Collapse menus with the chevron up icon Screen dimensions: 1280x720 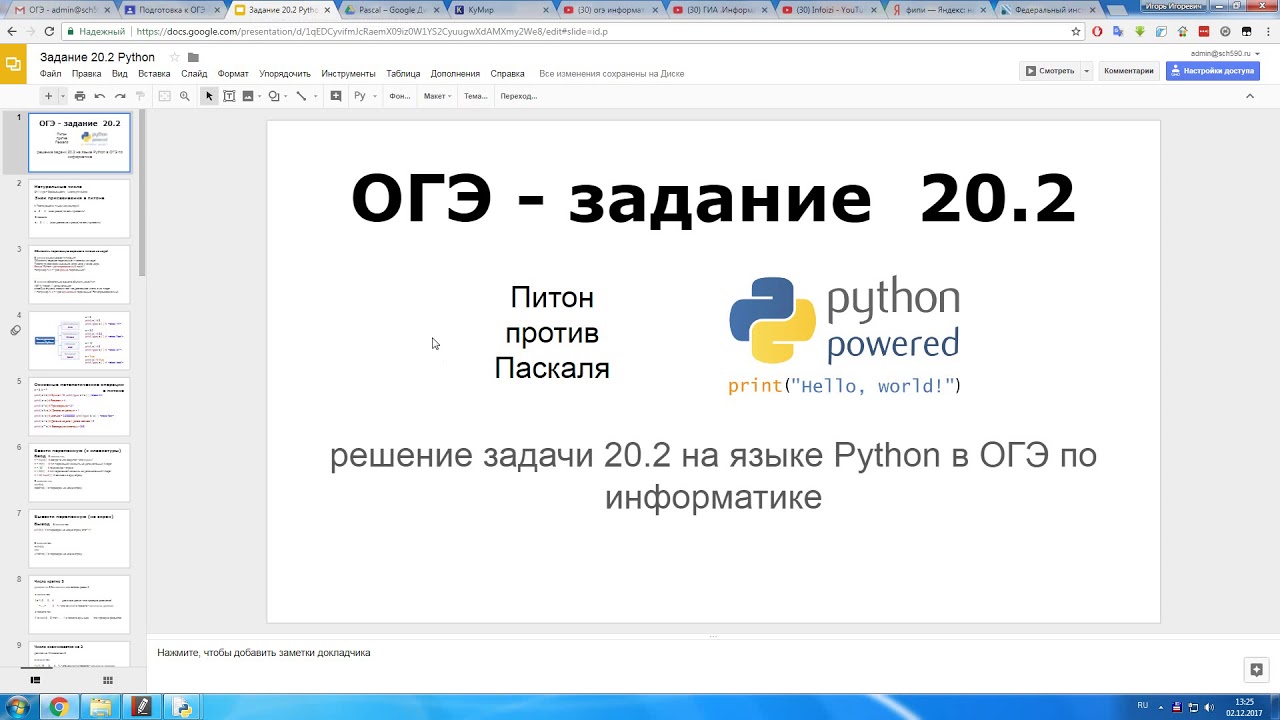point(1250,96)
